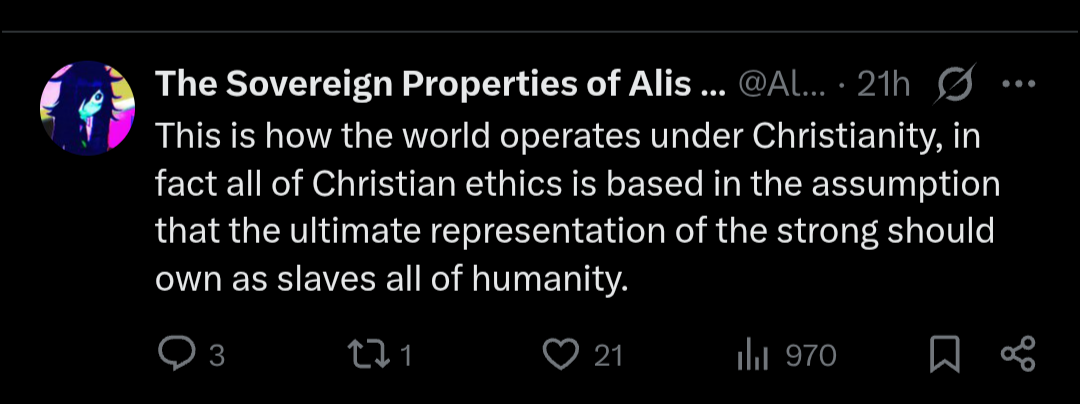Open the three-dot more options menu
The height and width of the screenshot is (404, 1080).
tap(1017, 86)
